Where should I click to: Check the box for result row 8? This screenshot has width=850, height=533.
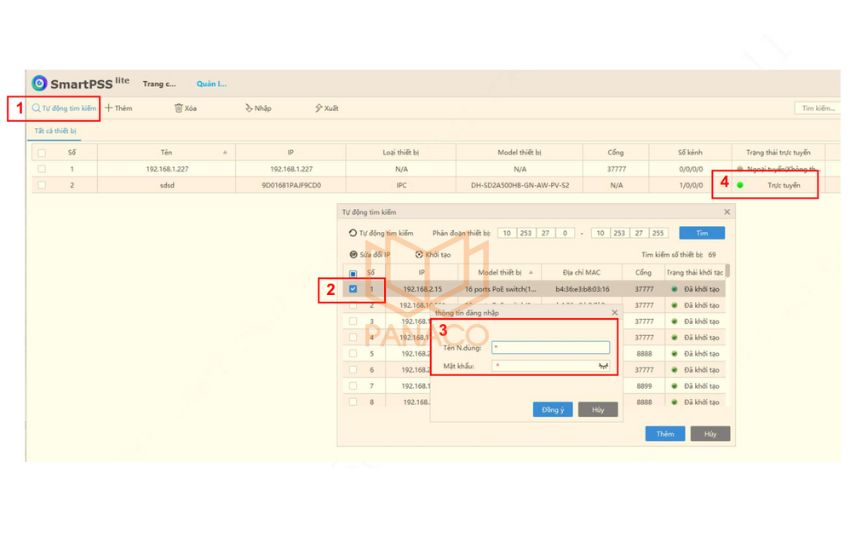(x=353, y=402)
